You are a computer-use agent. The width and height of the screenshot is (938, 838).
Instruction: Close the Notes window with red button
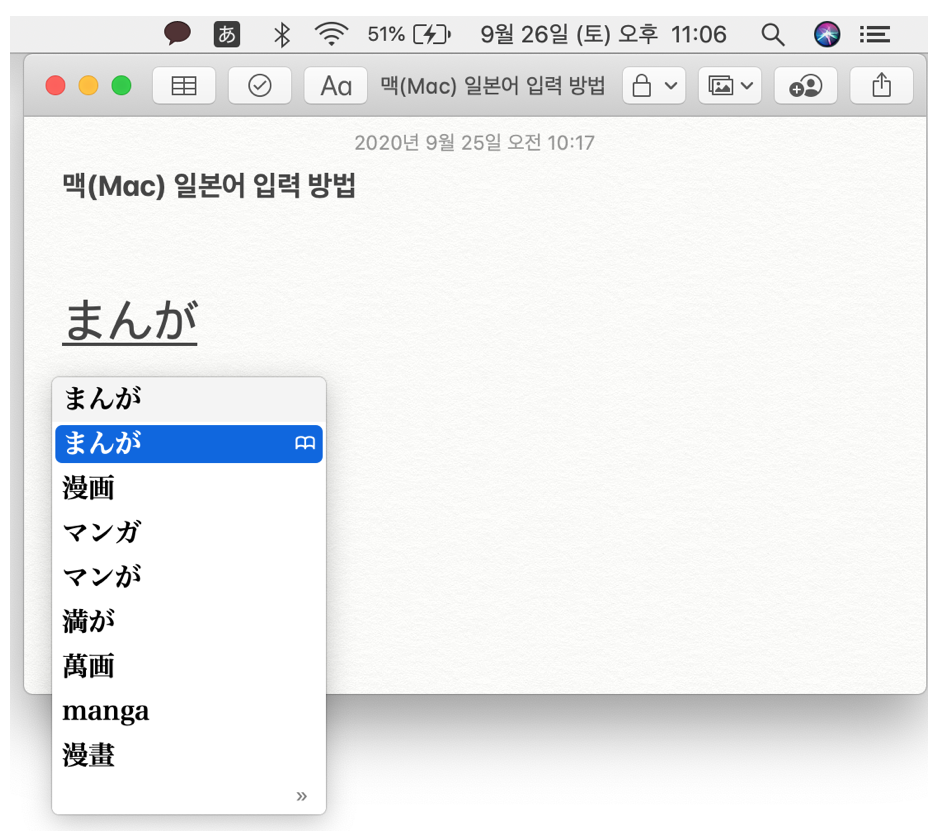[56, 86]
